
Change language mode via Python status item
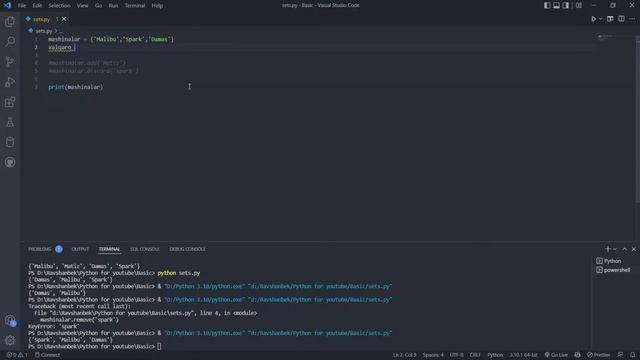(x=495, y=355)
